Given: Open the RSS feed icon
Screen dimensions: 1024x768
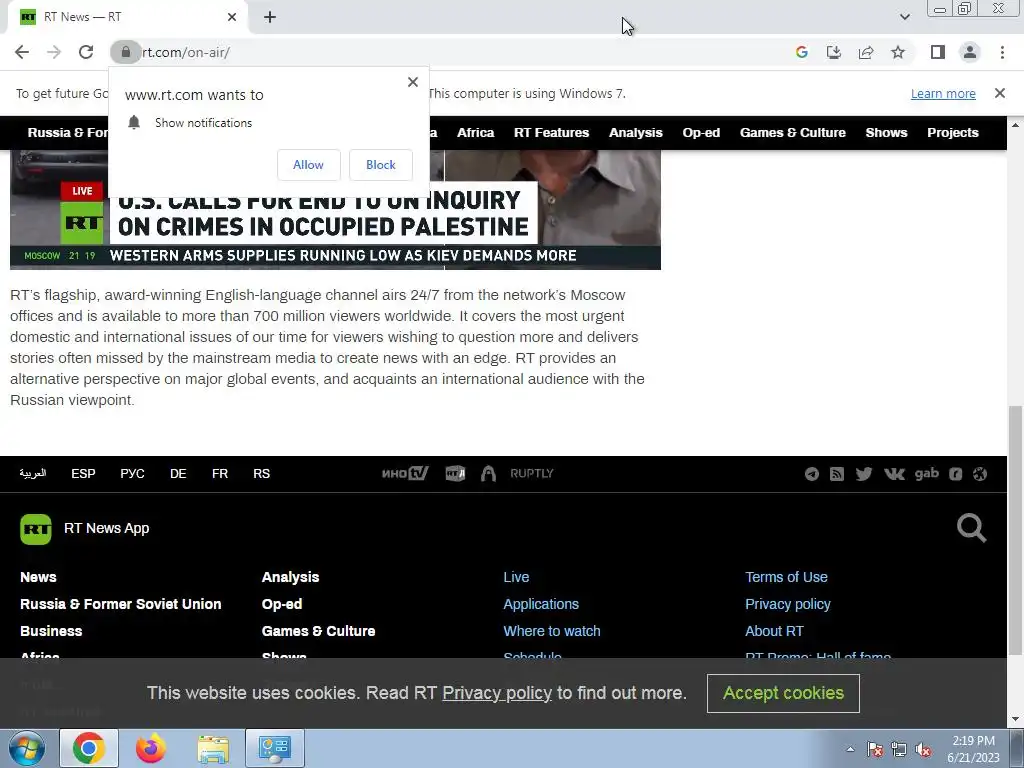Looking at the screenshot, I should click(837, 474).
